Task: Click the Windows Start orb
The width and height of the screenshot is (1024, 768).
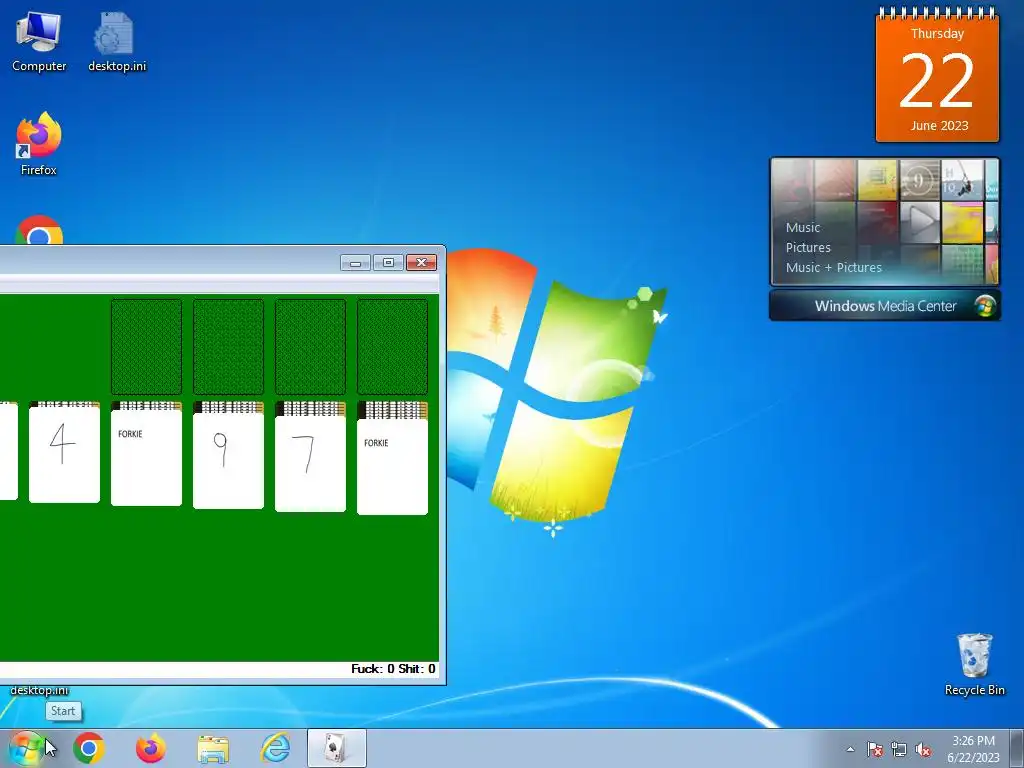Action: pyautogui.click(x=25, y=748)
